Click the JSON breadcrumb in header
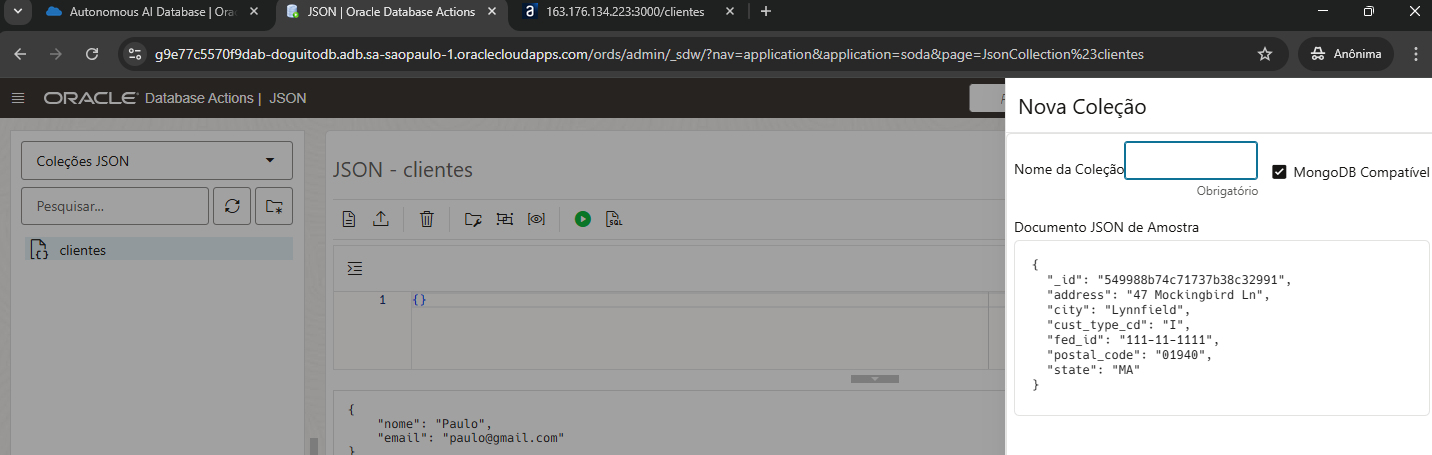The image size is (1432, 455). (x=287, y=98)
